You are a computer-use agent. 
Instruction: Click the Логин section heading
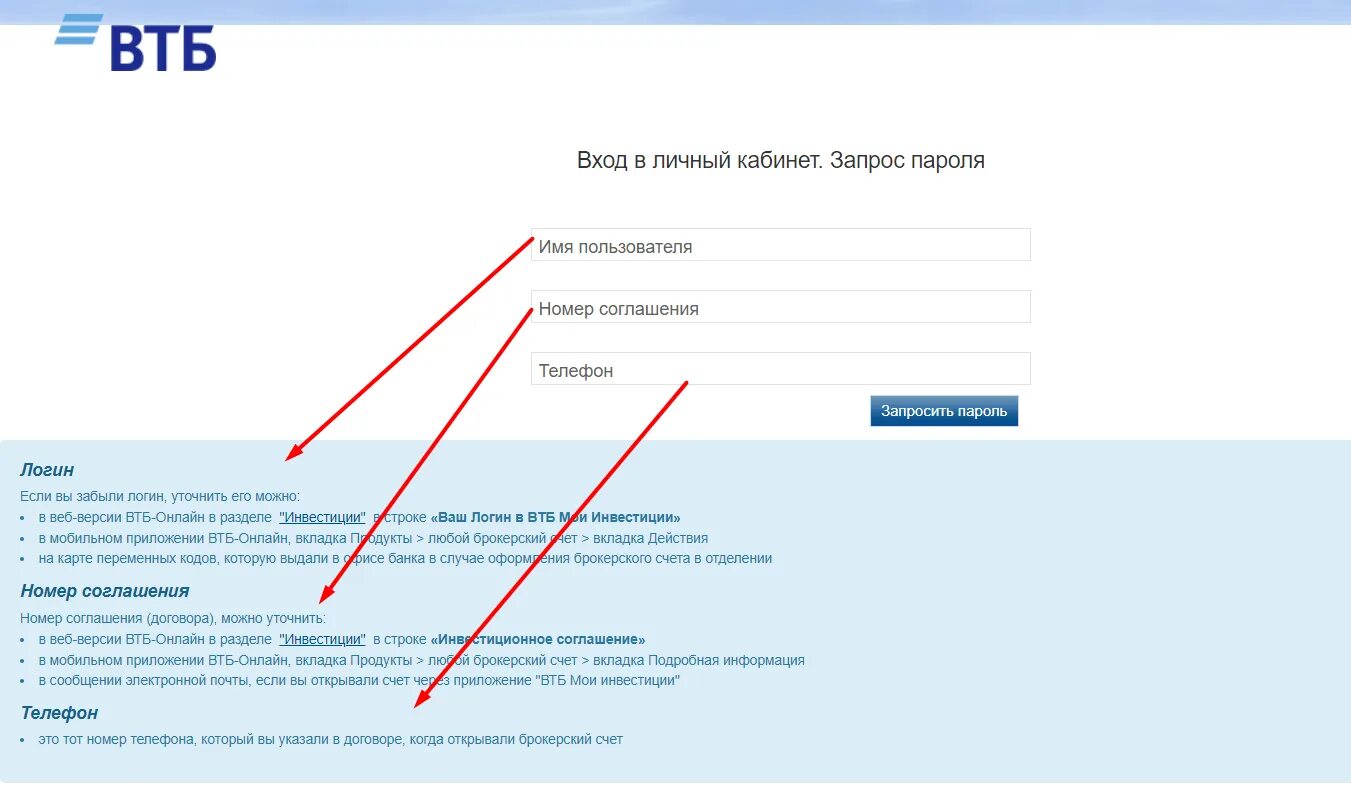tap(47, 470)
